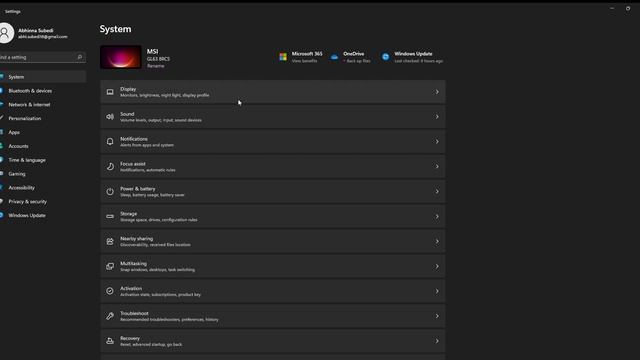The height and width of the screenshot is (360, 640).
Task: Click the Focus assist moon icon
Action: 110,167
